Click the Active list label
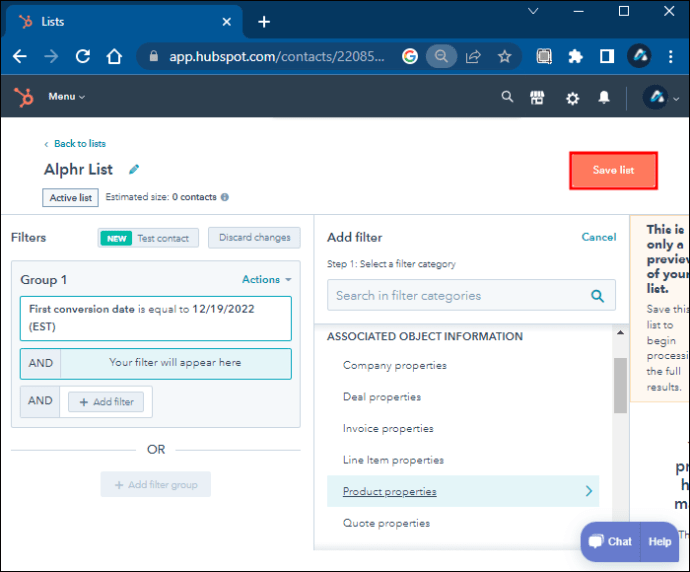Image resolution: width=690 pixels, height=572 pixels. click(70, 198)
